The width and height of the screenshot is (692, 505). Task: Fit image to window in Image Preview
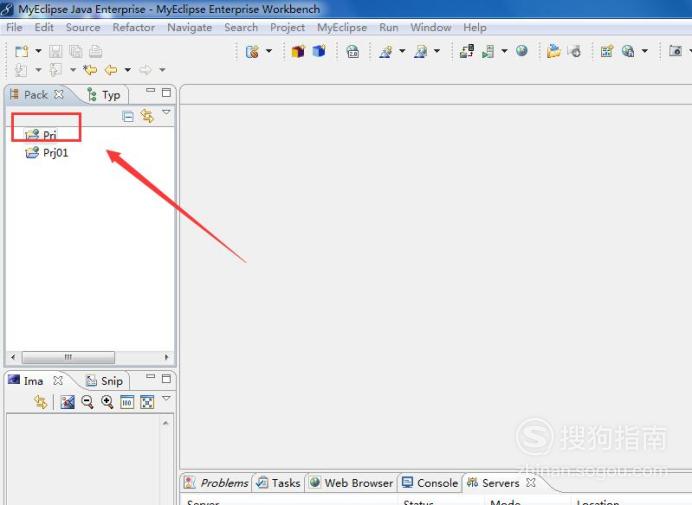[147, 402]
